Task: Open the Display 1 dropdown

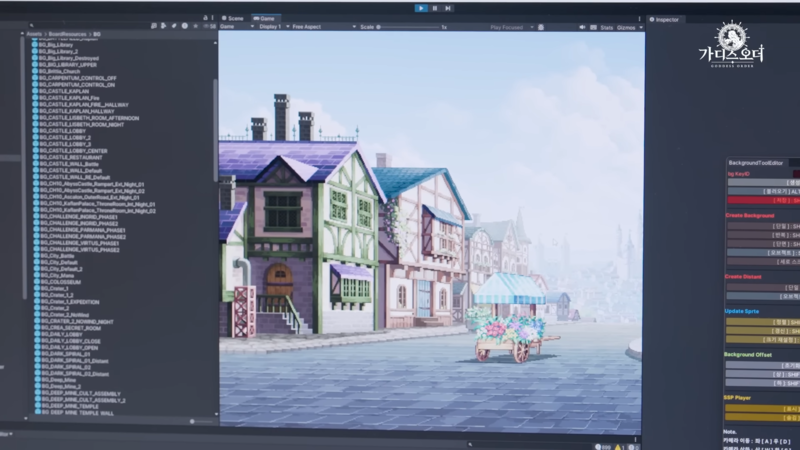Action: coord(271,27)
